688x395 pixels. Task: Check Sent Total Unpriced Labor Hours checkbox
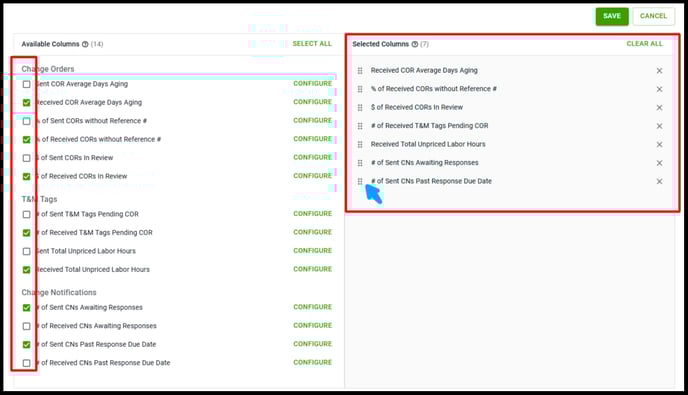coord(26,251)
